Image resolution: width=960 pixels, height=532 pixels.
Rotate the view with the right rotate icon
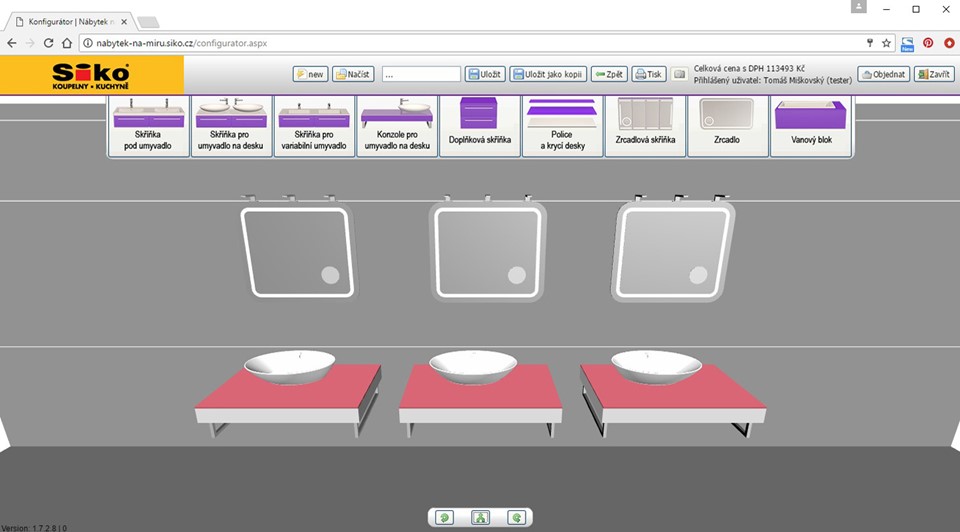click(x=516, y=517)
